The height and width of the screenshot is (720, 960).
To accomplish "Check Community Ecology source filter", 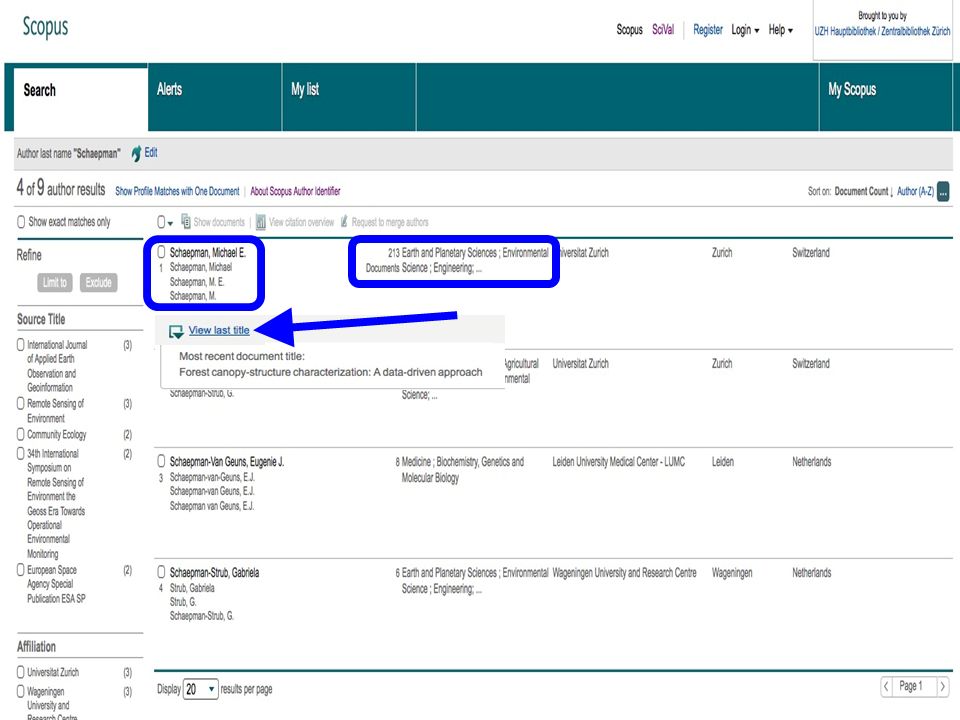I will tap(21, 433).
